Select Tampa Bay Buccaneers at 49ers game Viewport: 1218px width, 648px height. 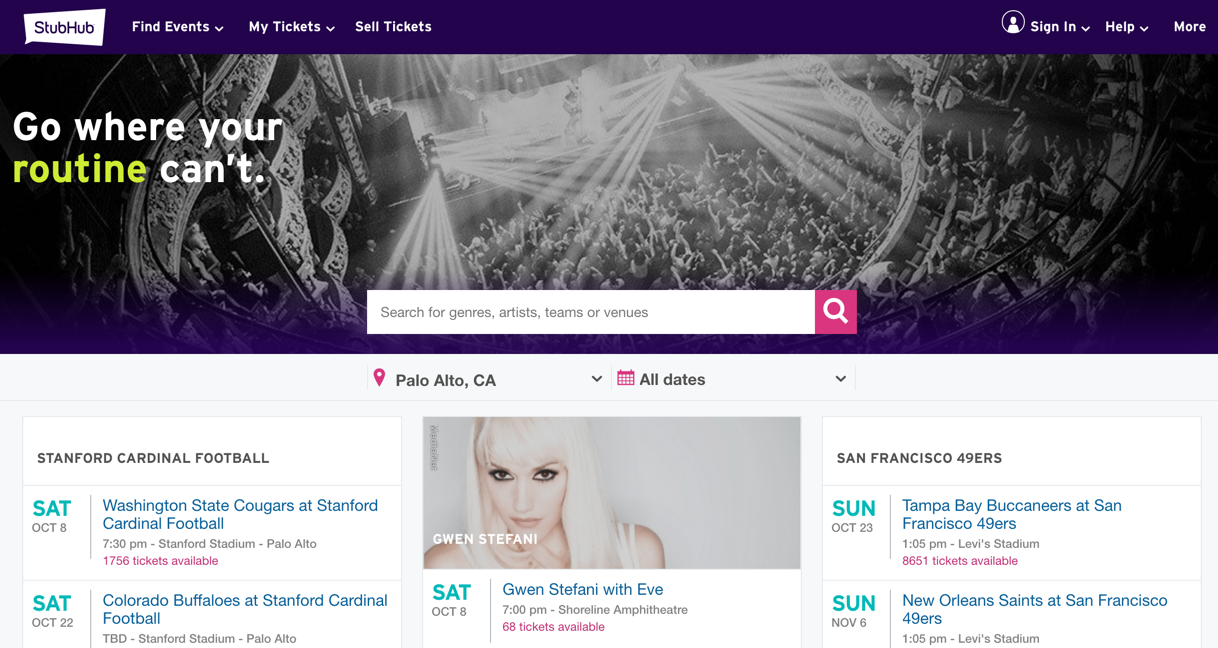[x=1011, y=514]
